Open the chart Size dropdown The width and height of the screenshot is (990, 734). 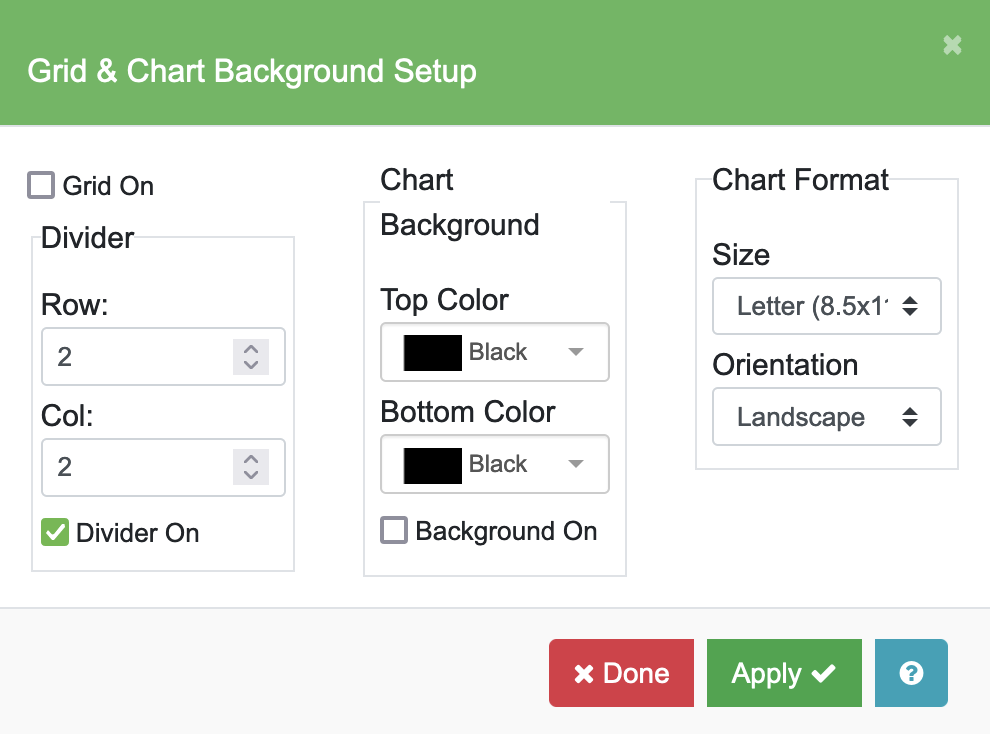point(826,306)
